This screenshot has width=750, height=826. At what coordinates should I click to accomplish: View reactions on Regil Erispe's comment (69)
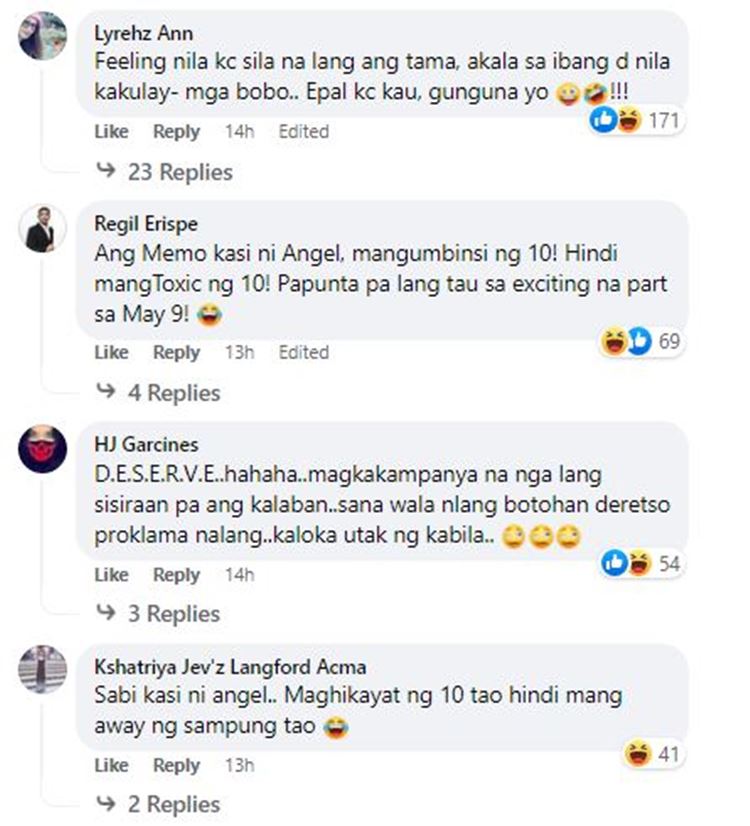(x=642, y=341)
